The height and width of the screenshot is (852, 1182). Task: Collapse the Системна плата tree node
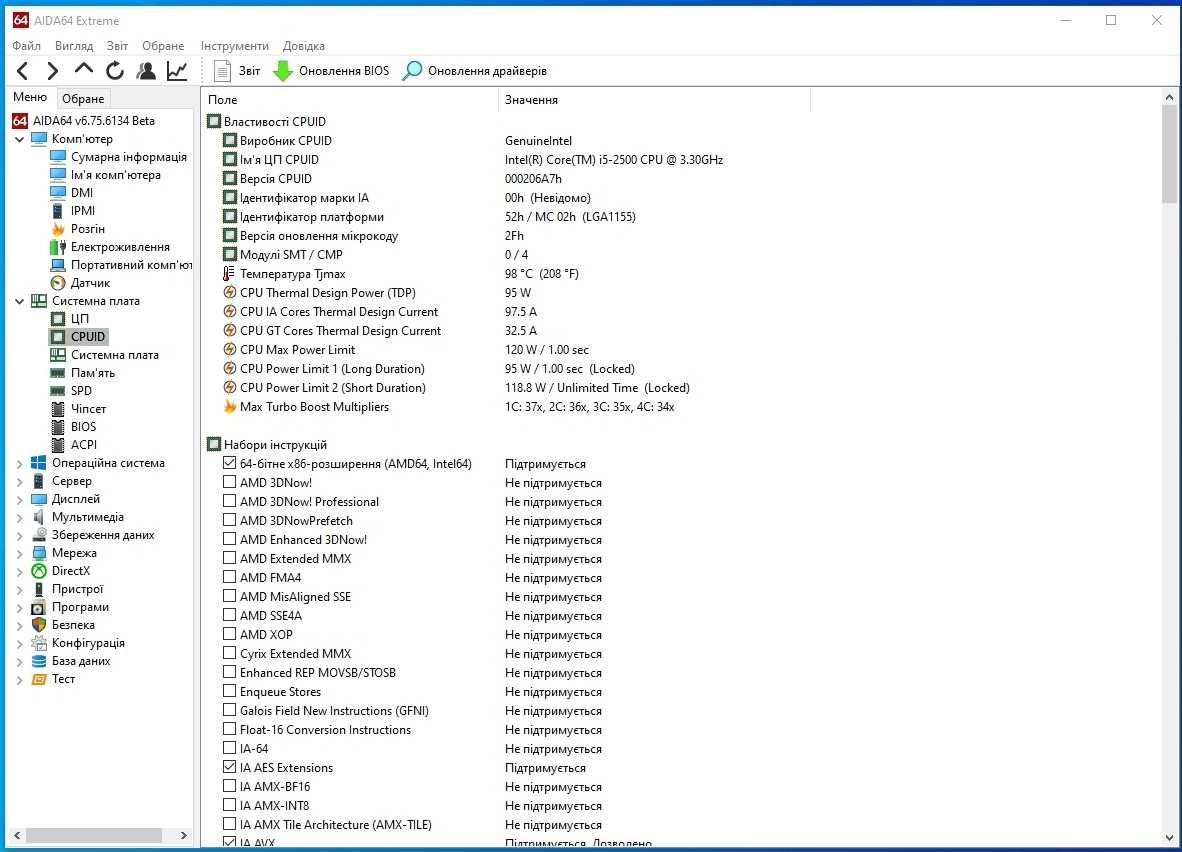[20, 302]
